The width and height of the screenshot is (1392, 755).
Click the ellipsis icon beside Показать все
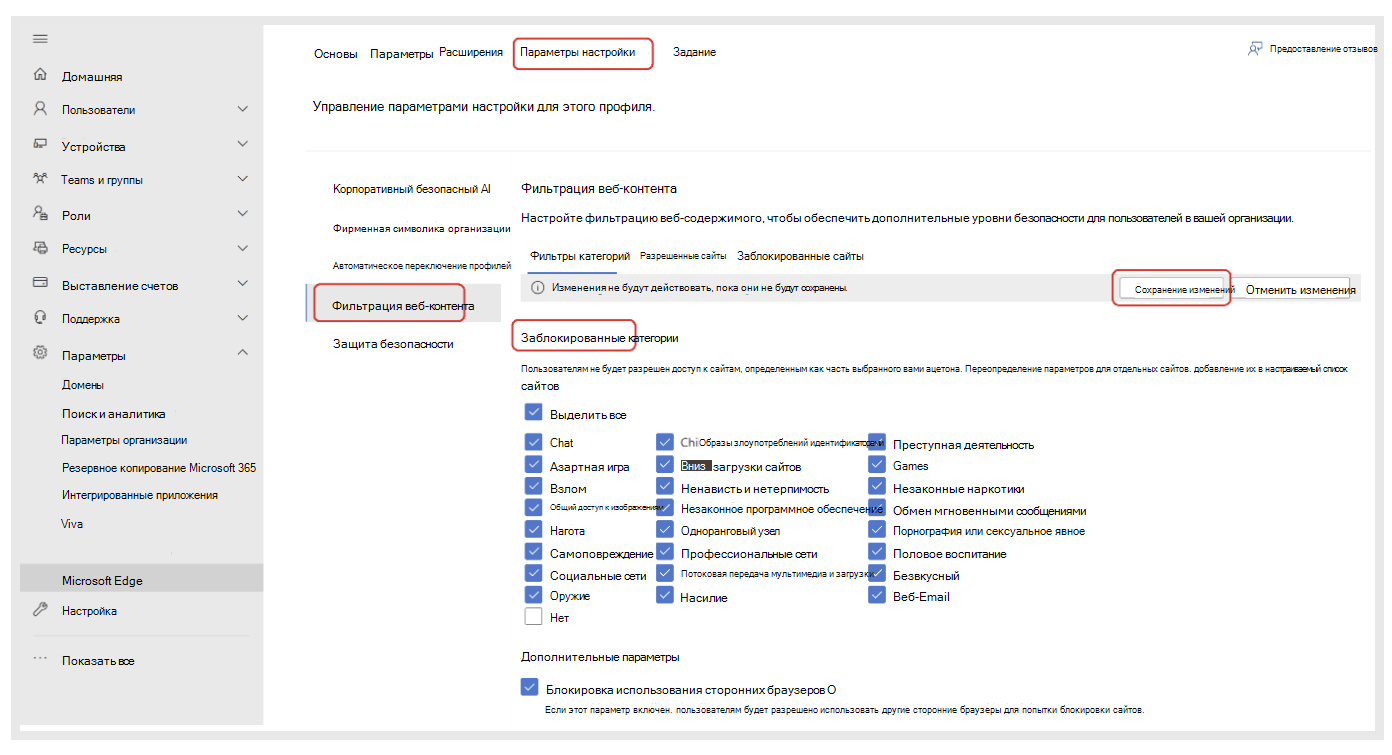40,659
